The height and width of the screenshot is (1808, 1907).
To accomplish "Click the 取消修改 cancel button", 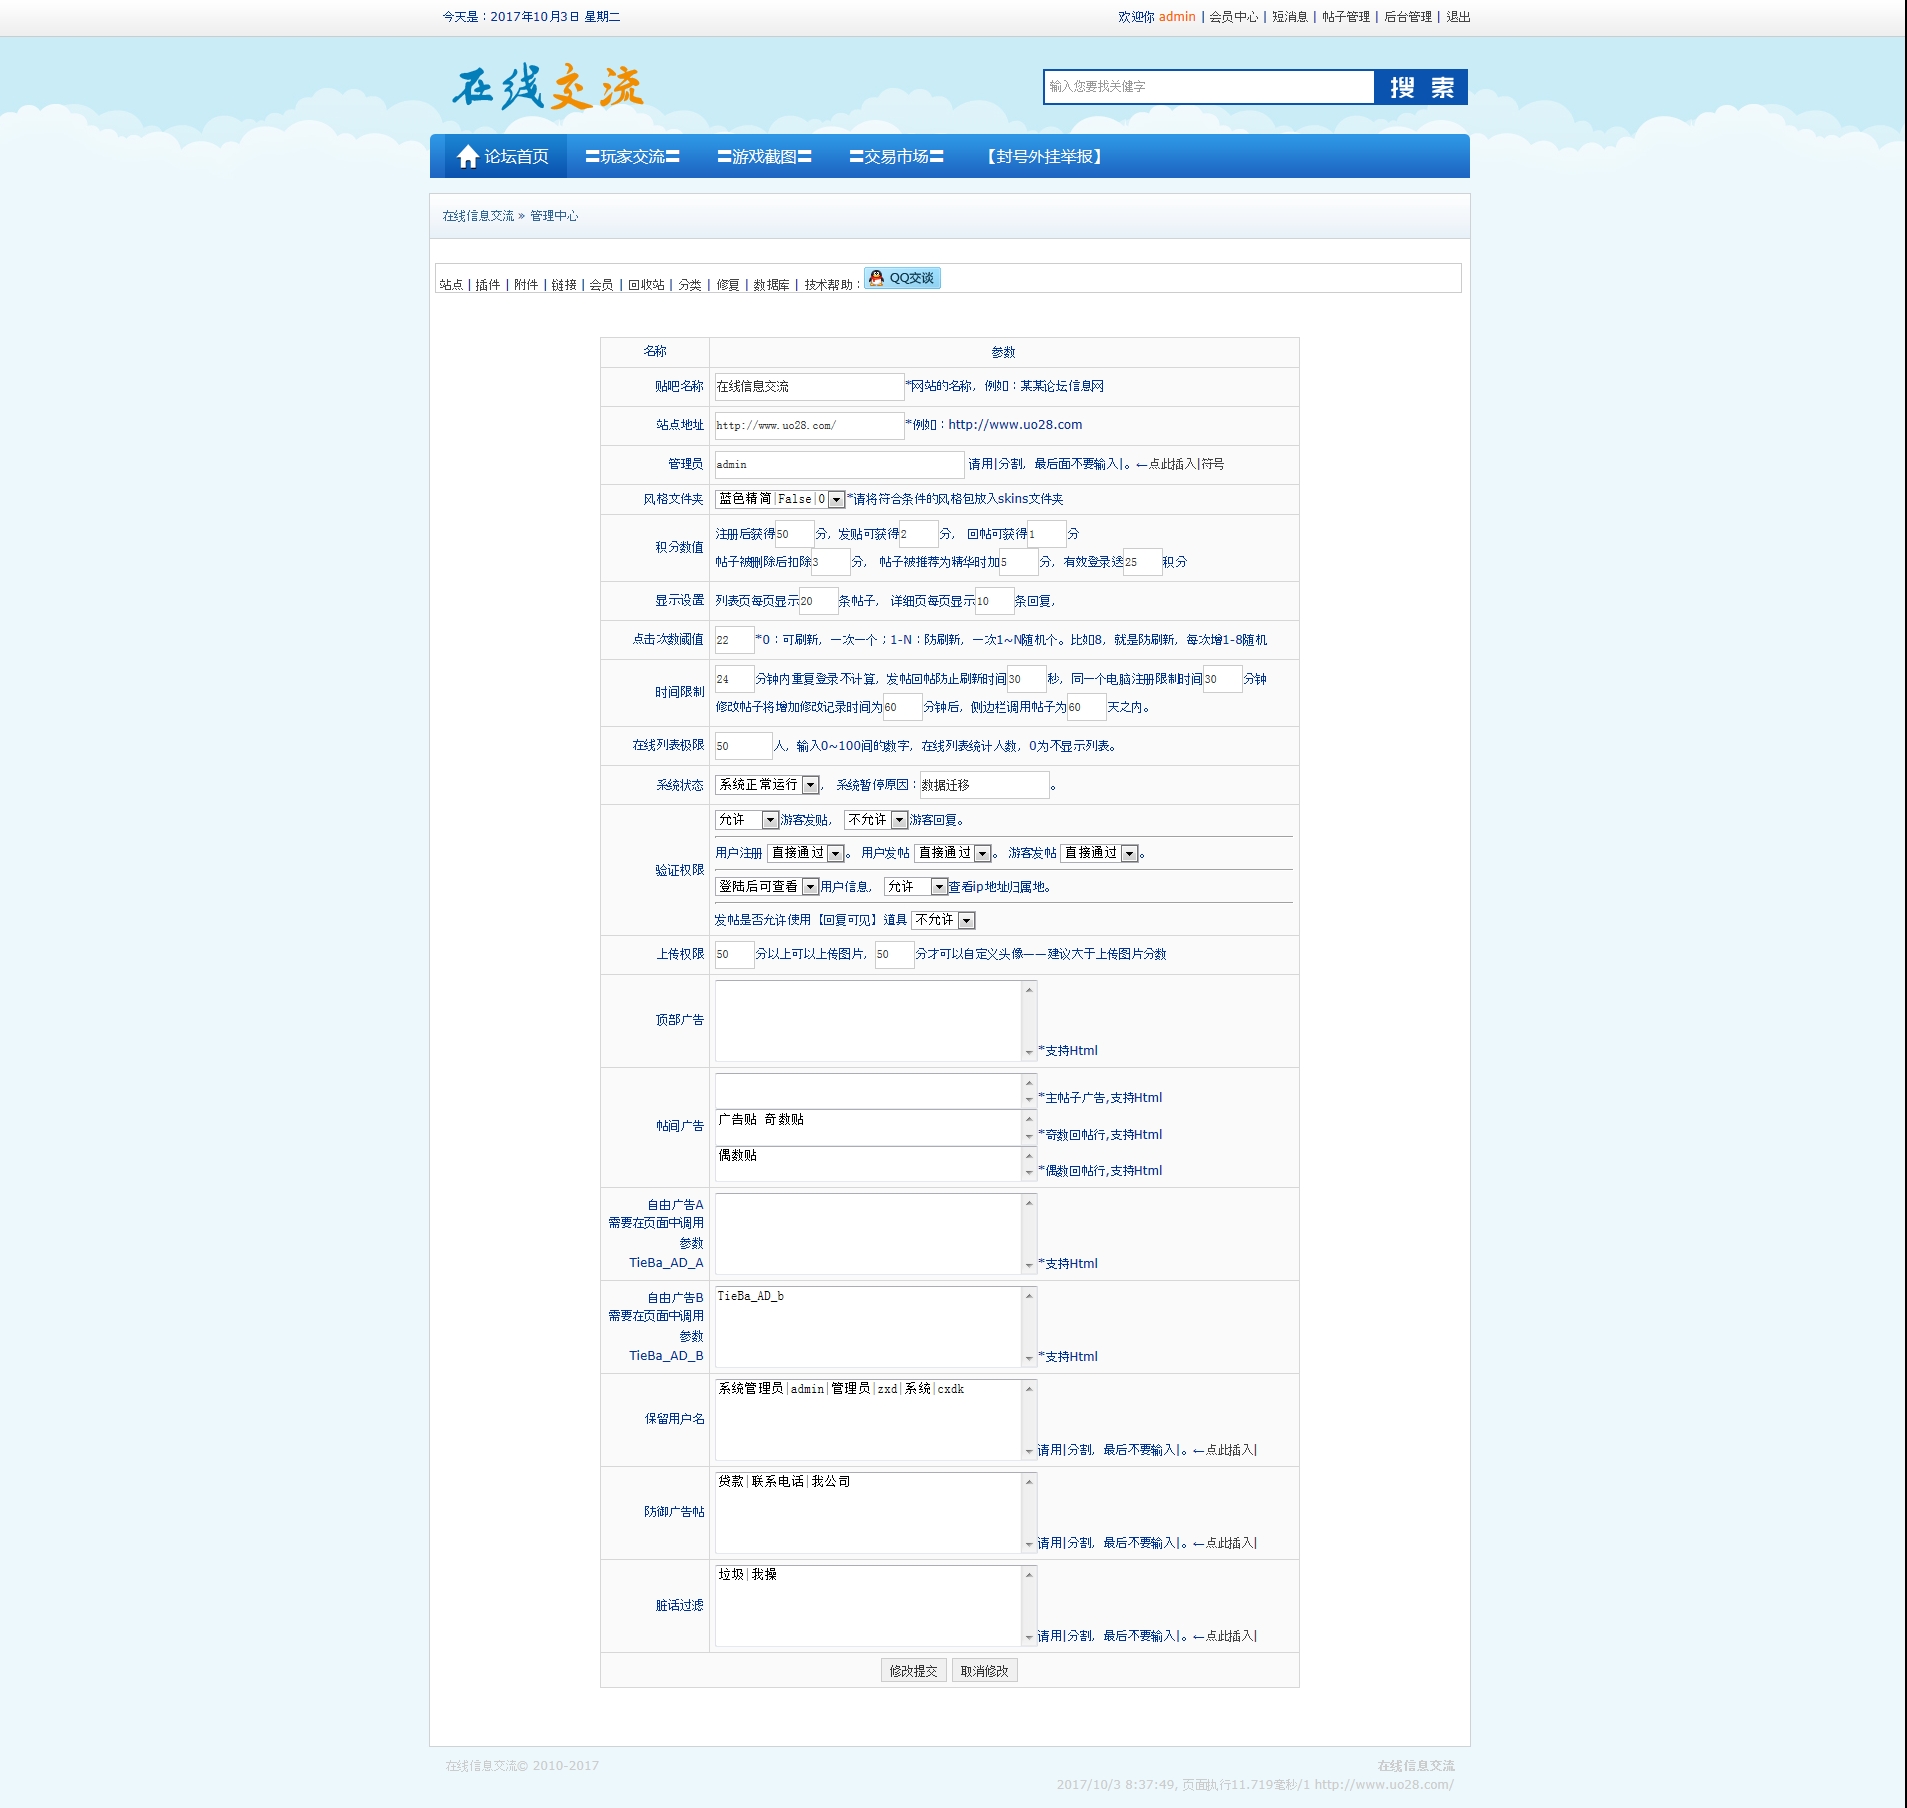I will pyautogui.click(x=985, y=1671).
